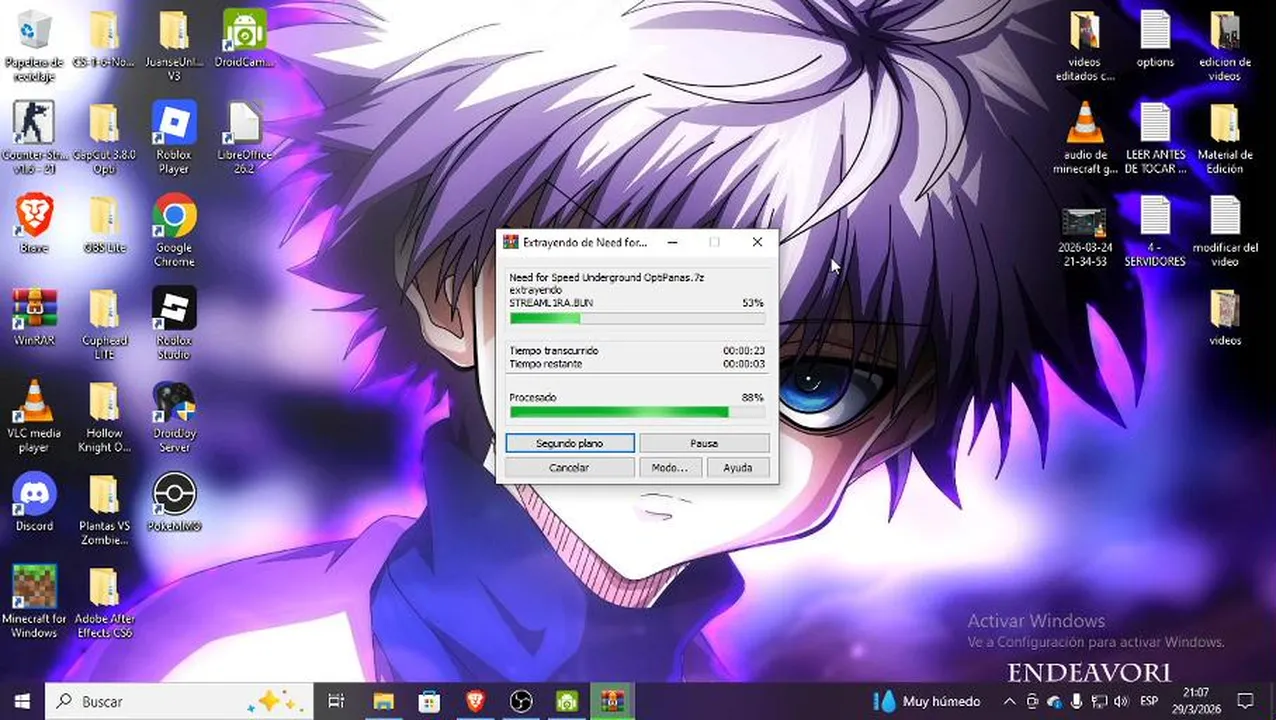This screenshot has height=720, width=1276.
Task: Open the volume control tray icon
Action: [x=1120, y=701]
